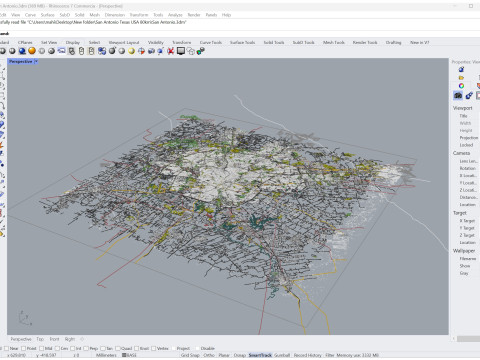Viewport: 480px width, 360px height.
Task: Click the dark gray sphere icon left of the highlighted toolbar icon
Action: coord(51,51)
